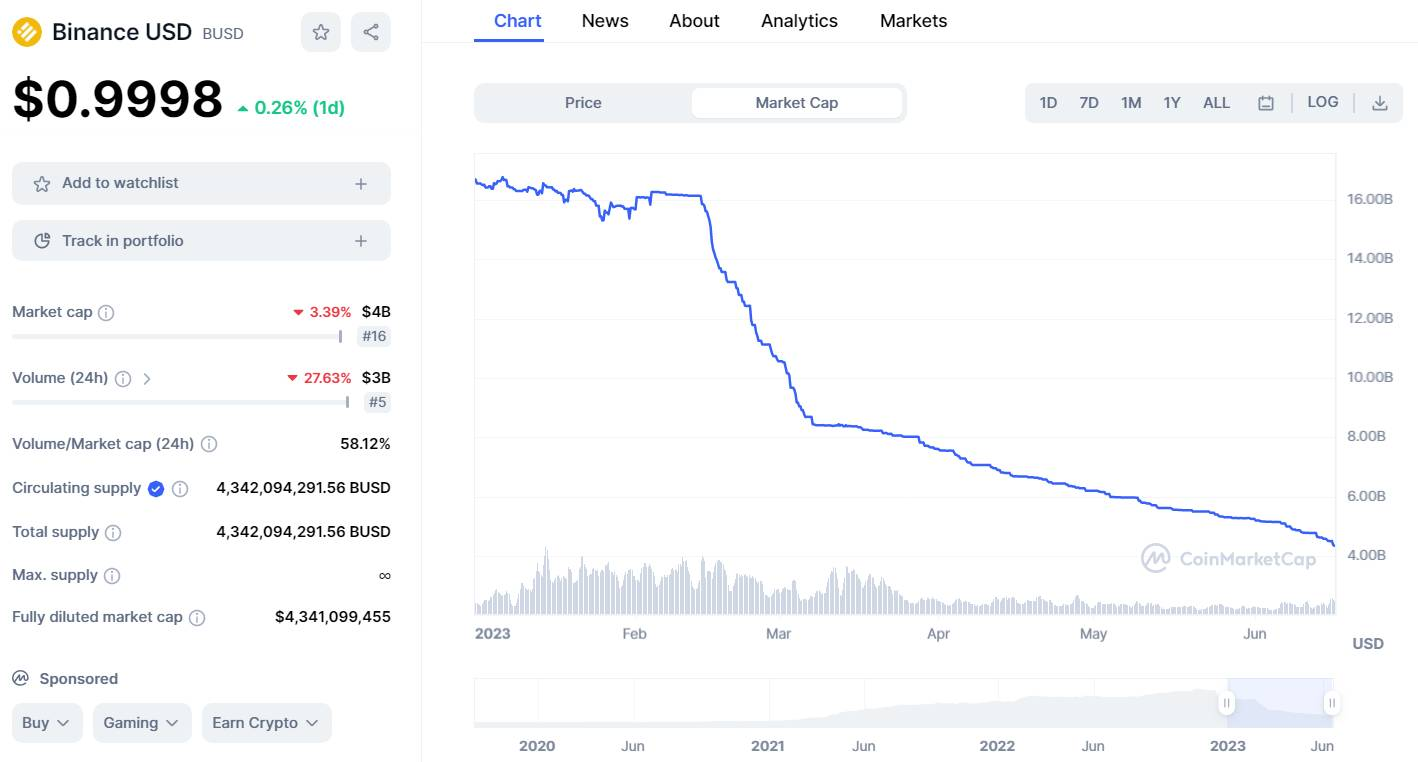Select the 1D time range
Viewport: 1418px width, 762px height.
pyautogui.click(x=1048, y=103)
